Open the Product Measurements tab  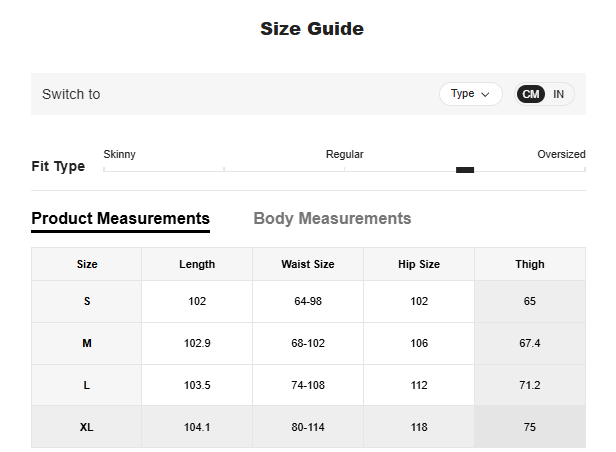tap(120, 218)
